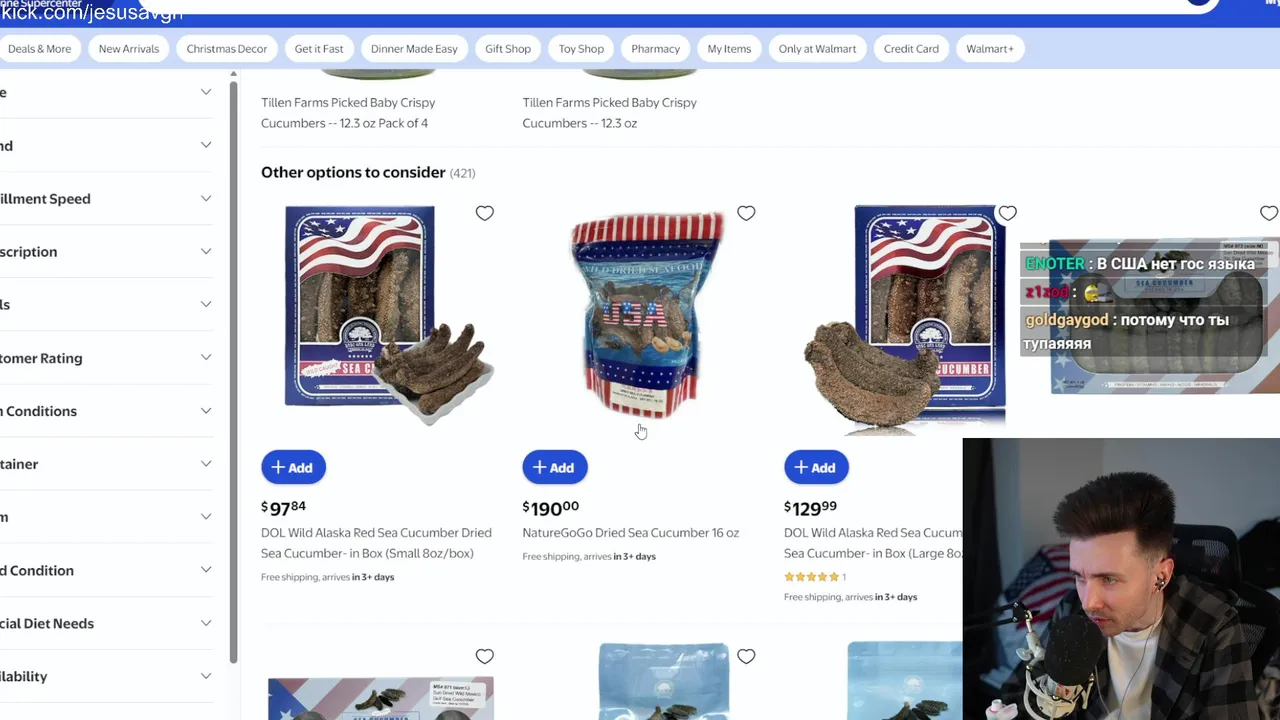Click the filter sidebar scrollbar
This screenshot has width=1280, height=720.
click(x=234, y=370)
